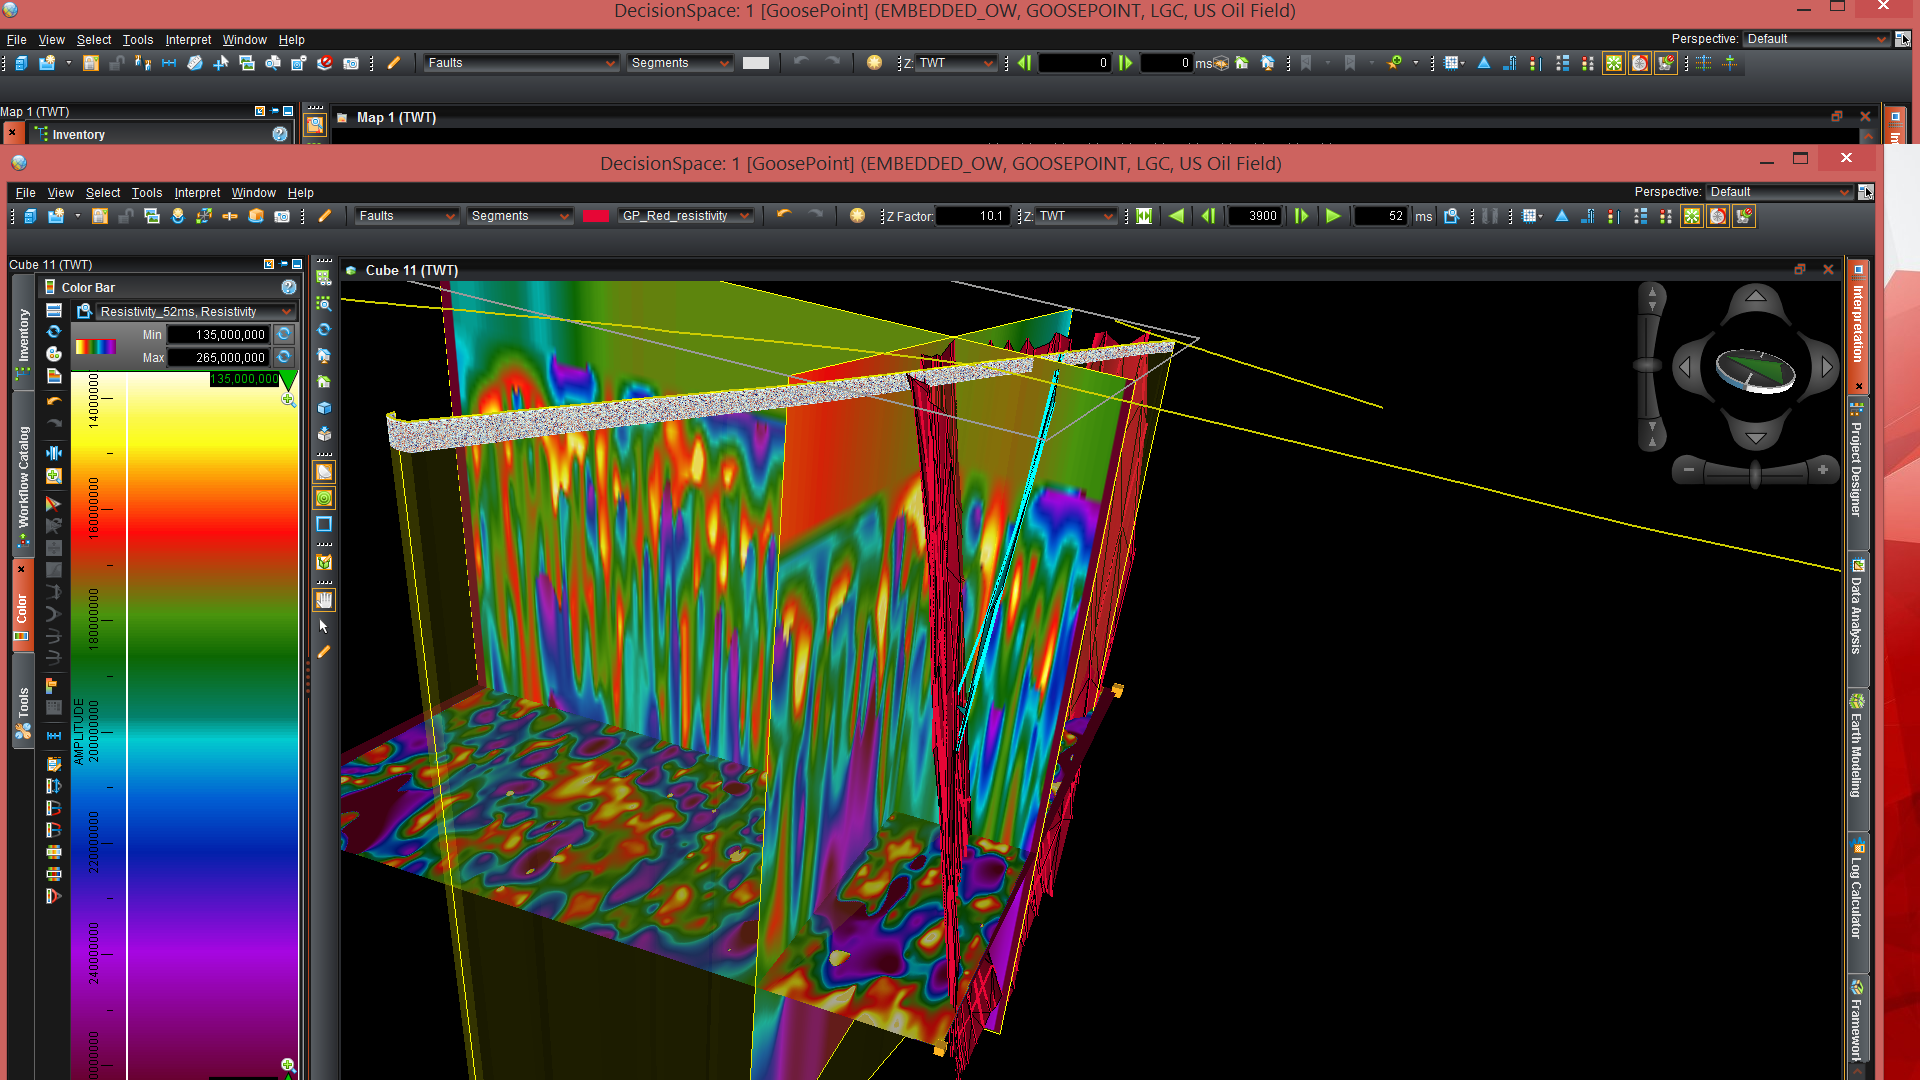This screenshot has width=1920, height=1080.
Task: Open the Tools menu in front window
Action: pyautogui.click(x=146, y=193)
